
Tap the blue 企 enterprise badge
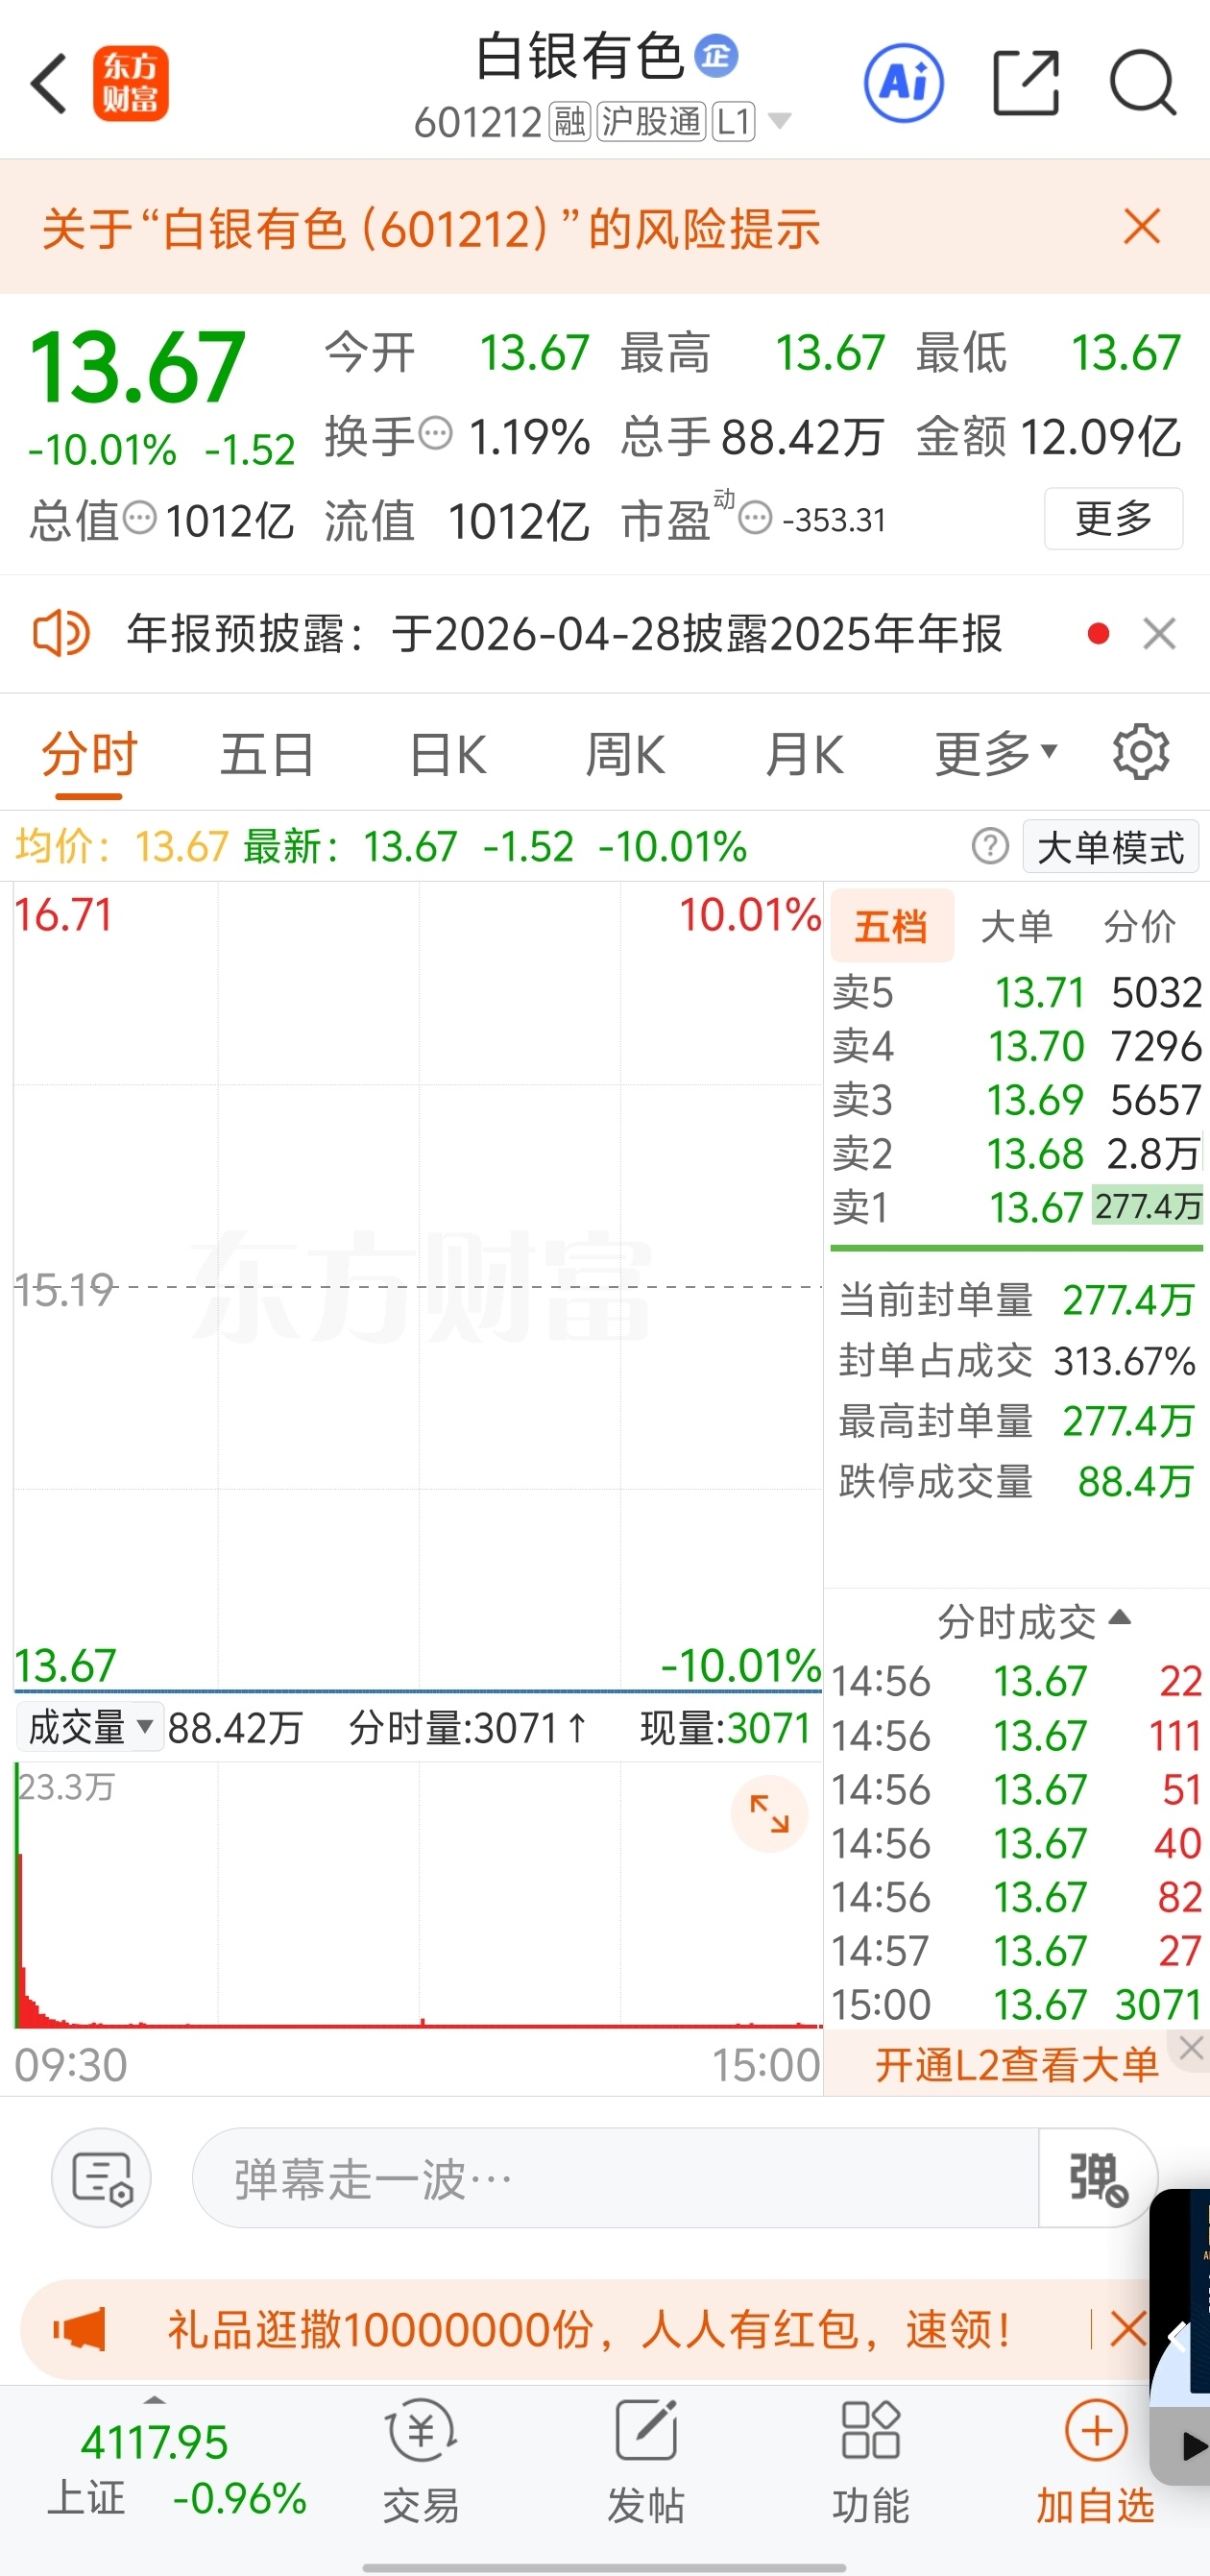(x=716, y=56)
